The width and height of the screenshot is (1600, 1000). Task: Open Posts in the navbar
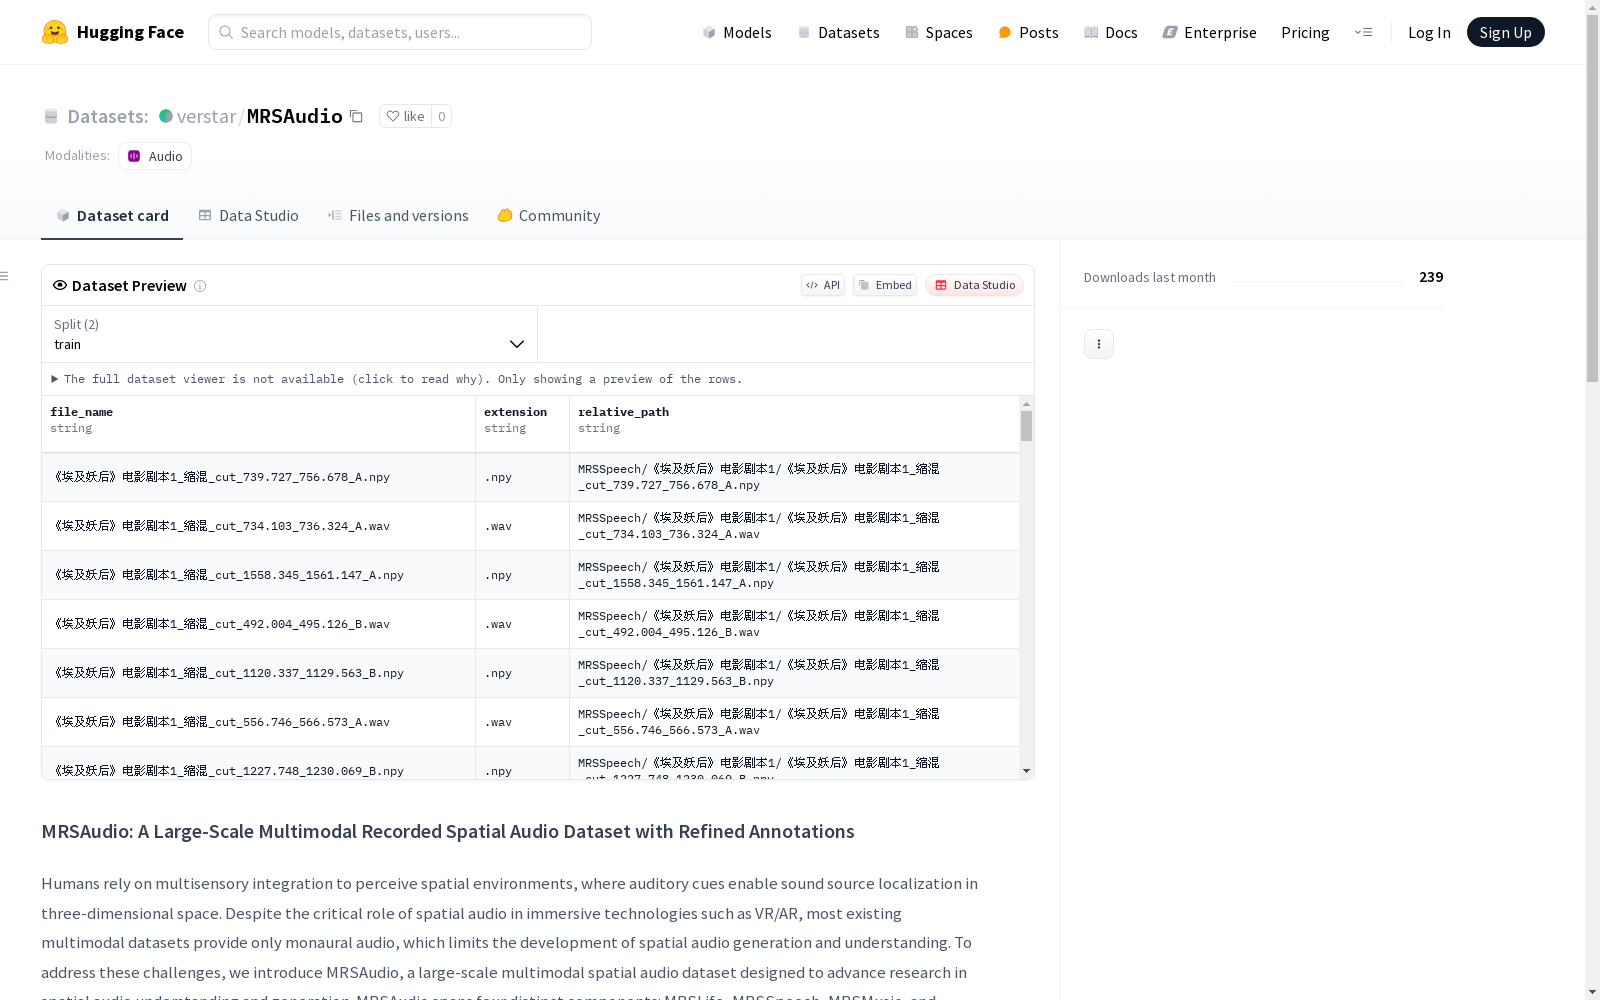[x=1028, y=32]
